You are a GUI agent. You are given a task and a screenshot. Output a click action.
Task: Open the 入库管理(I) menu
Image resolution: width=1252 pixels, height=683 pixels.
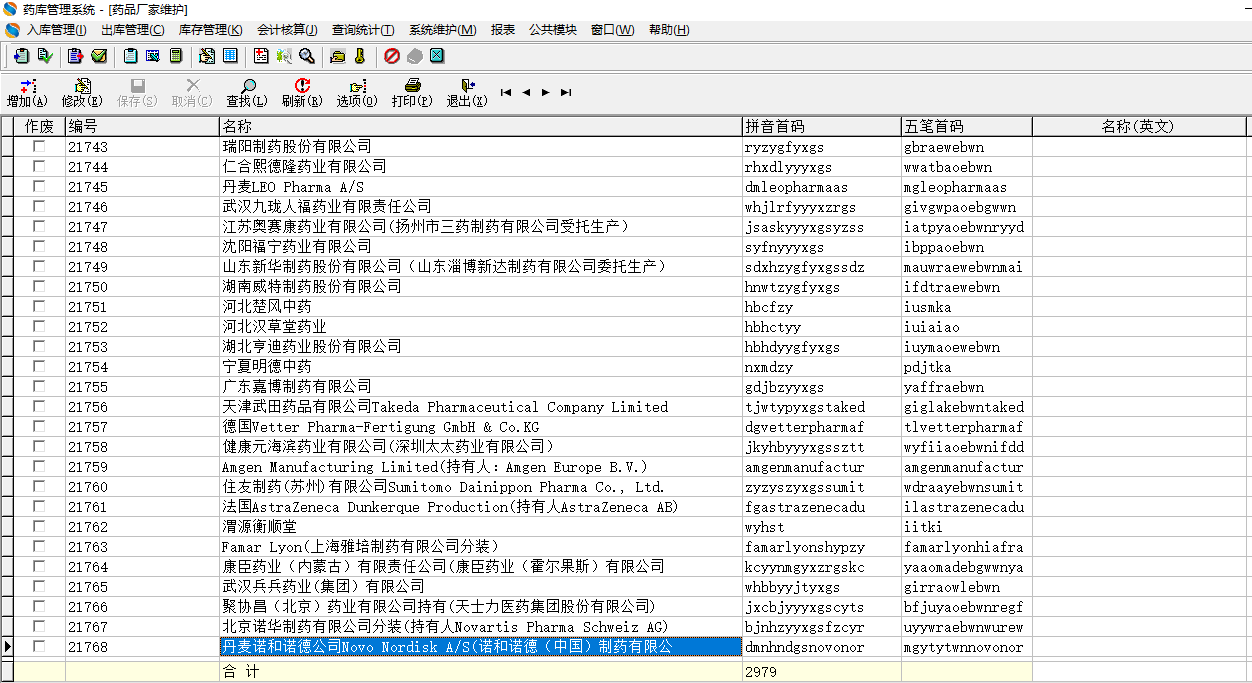(x=56, y=30)
